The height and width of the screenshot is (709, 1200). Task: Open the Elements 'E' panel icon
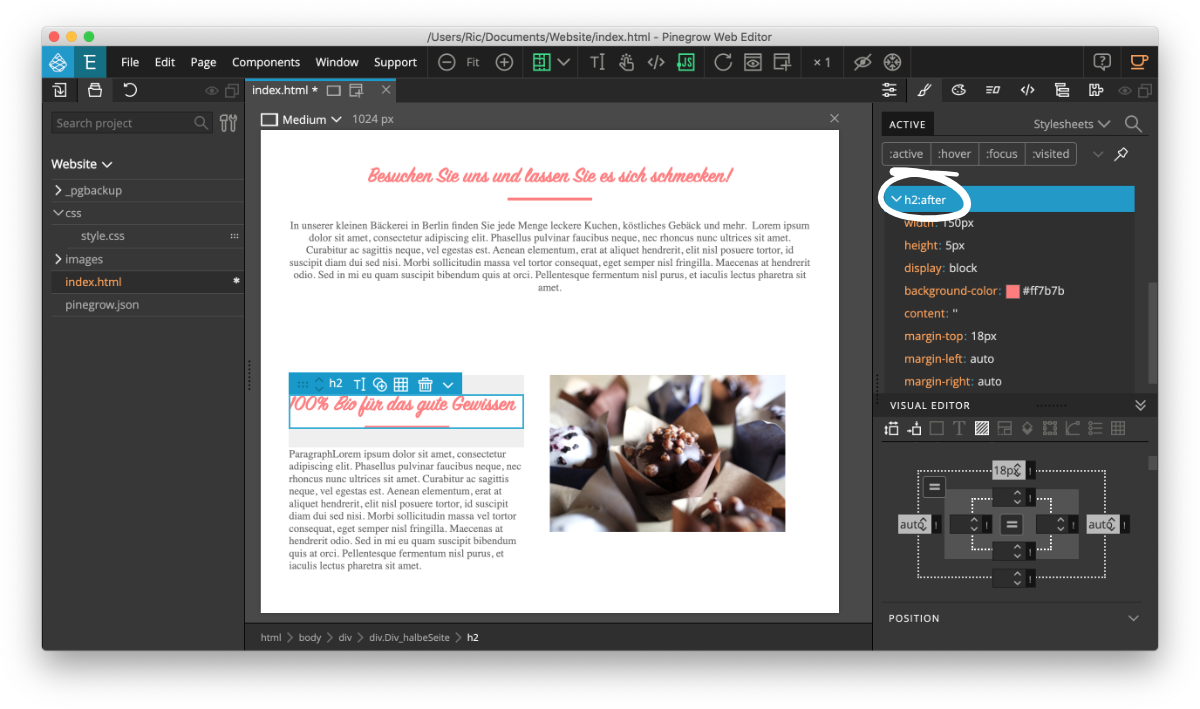(89, 62)
